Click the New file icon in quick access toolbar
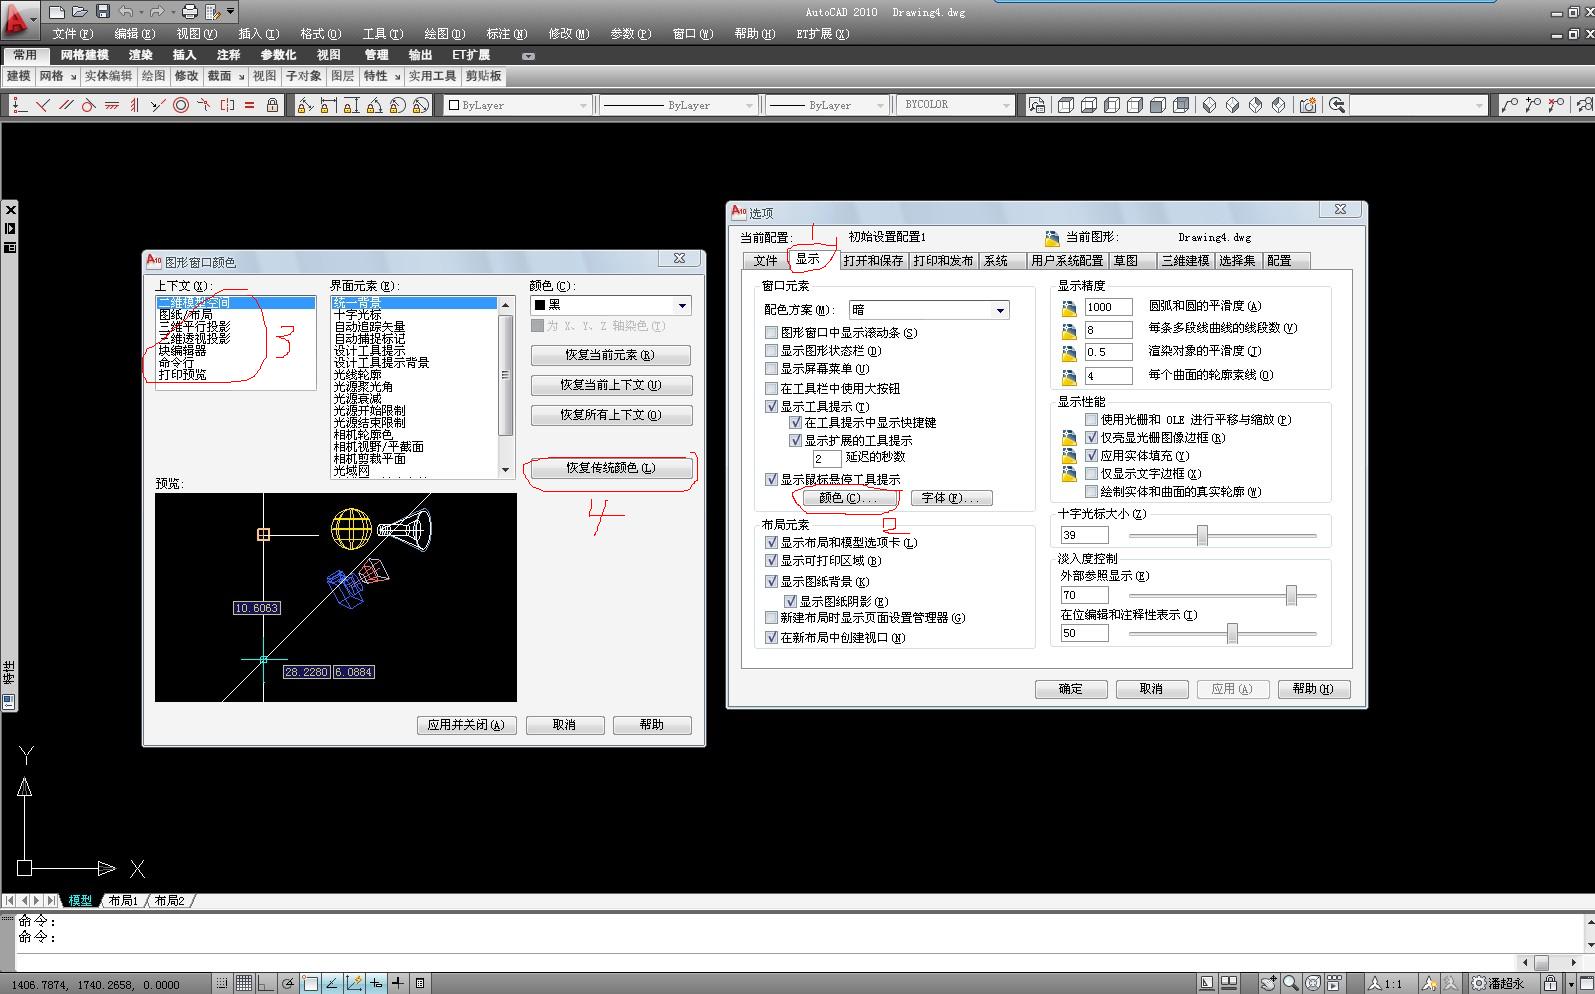Screen dimensions: 1595x994 point(57,12)
